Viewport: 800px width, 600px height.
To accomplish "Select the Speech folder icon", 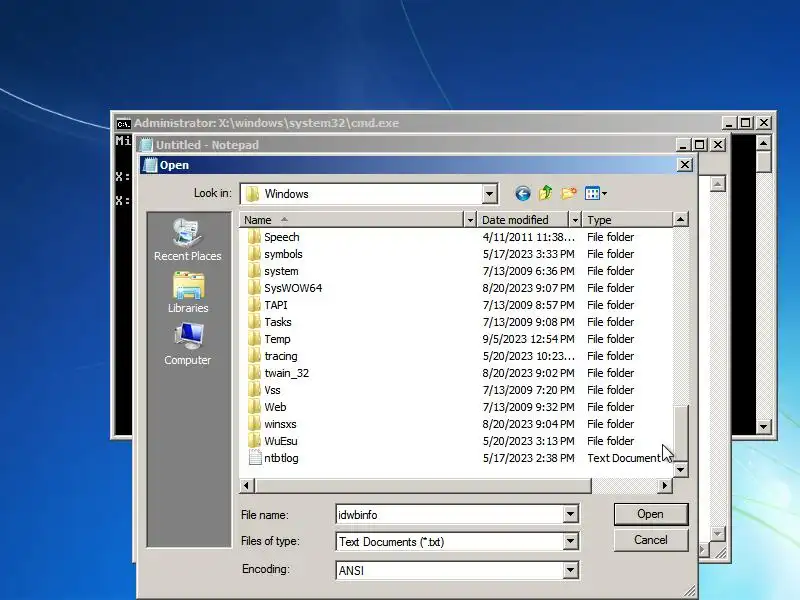I will tap(254, 237).
